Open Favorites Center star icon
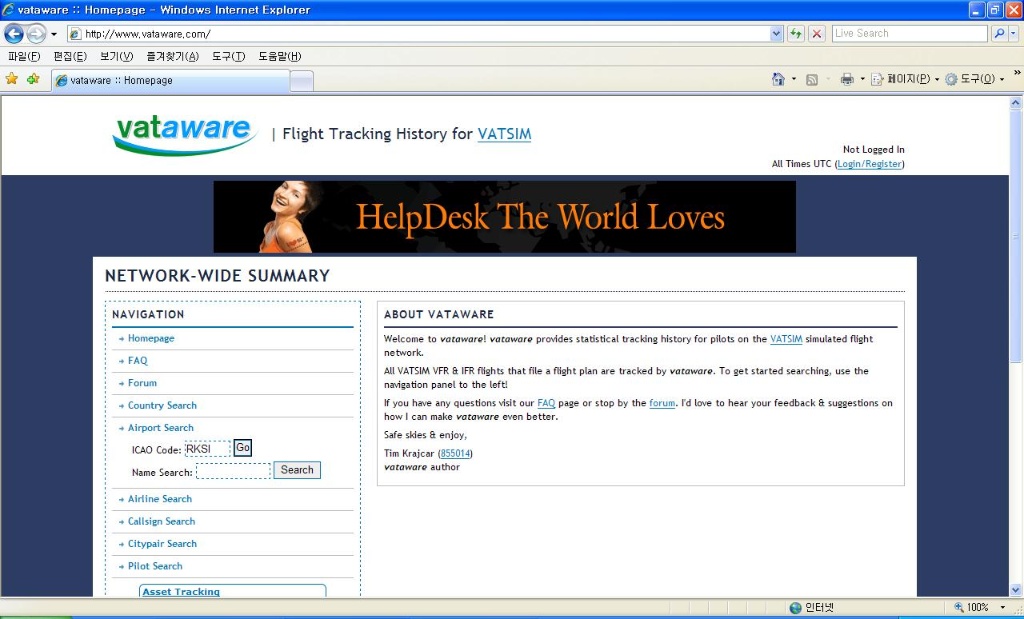The image size is (1024, 619). (12, 79)
